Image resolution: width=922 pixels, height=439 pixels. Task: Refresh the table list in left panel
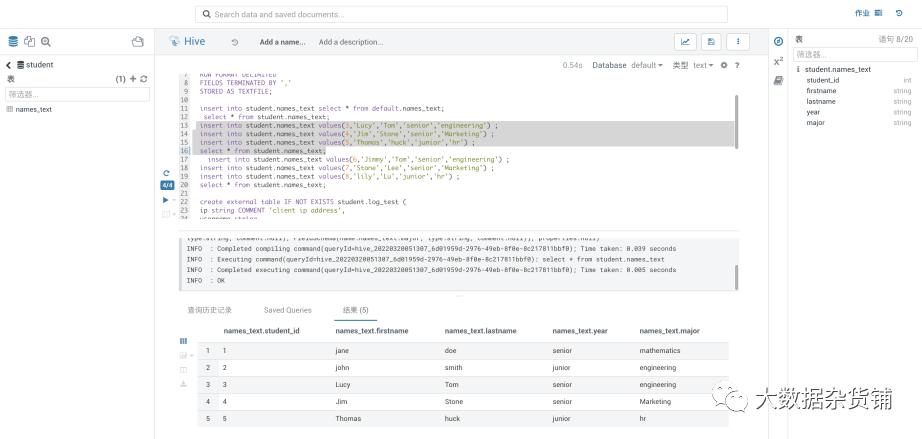coord(144,79)
